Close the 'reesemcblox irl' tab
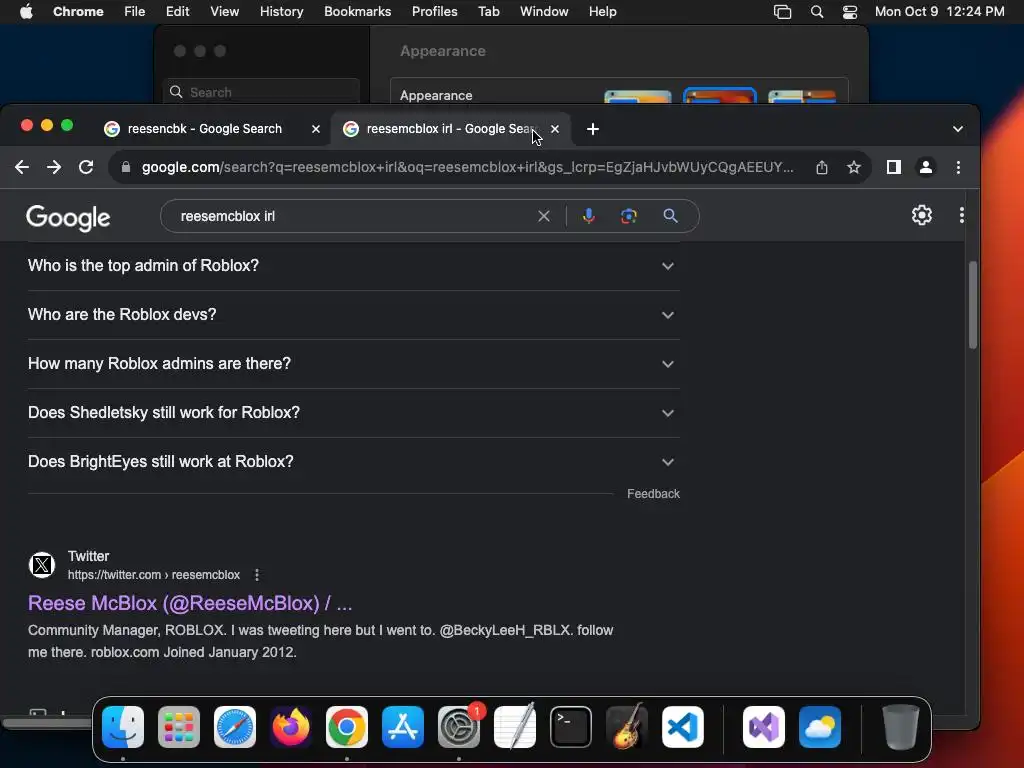This screenshot has width=1024, height=768. (x=554, y=129)
